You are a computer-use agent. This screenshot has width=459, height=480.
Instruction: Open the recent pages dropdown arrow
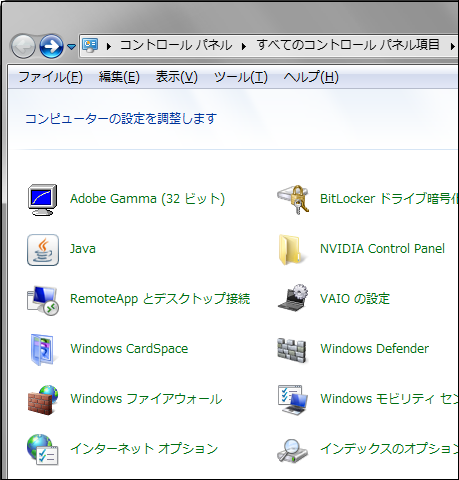pos(71,47)
